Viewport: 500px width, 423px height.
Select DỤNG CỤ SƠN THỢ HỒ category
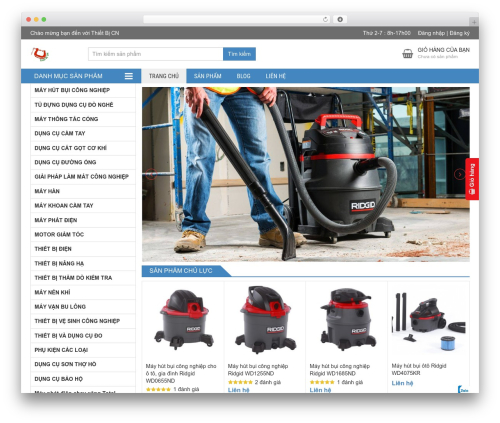(x=83, y=364)
